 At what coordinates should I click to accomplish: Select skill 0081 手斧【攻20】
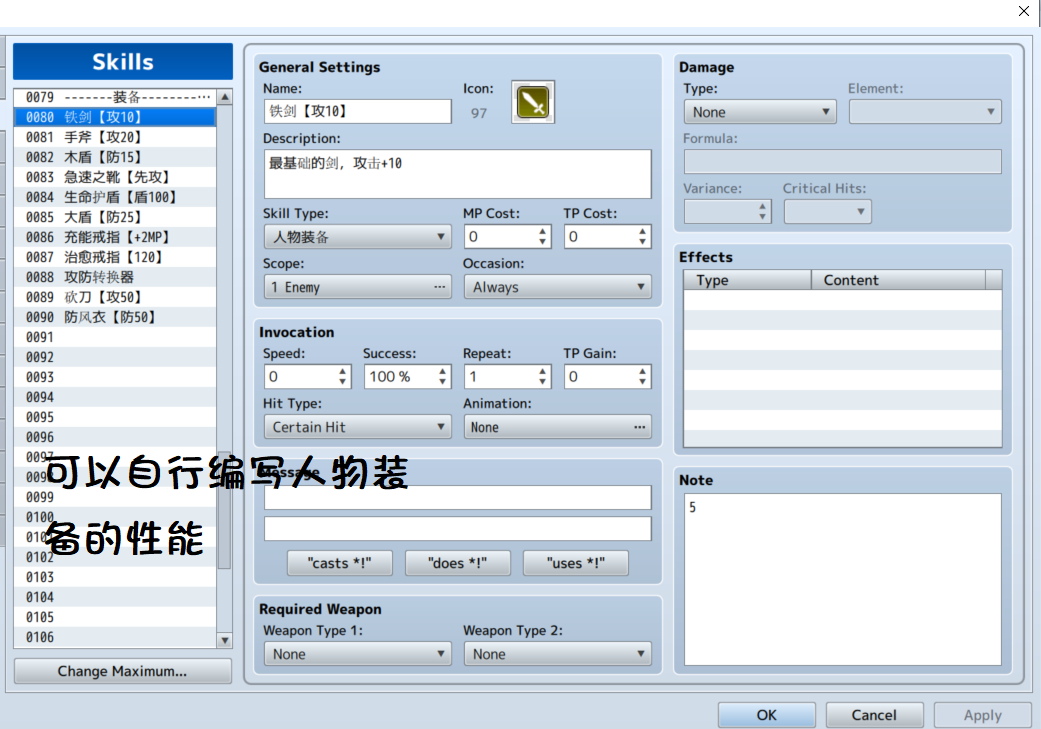click(115, 137)
